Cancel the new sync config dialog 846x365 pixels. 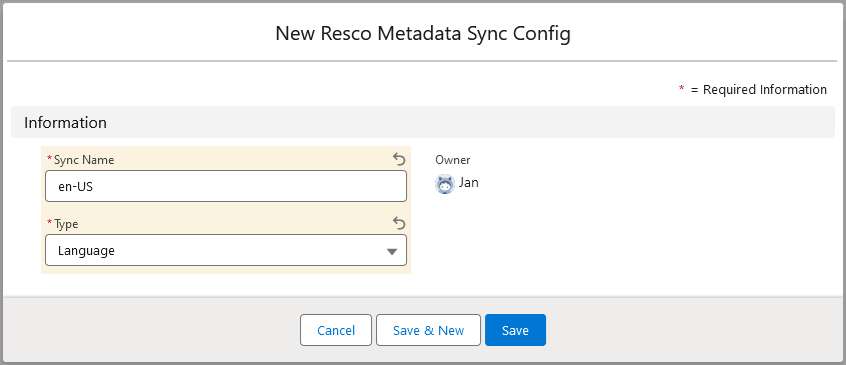click(336, 330)
